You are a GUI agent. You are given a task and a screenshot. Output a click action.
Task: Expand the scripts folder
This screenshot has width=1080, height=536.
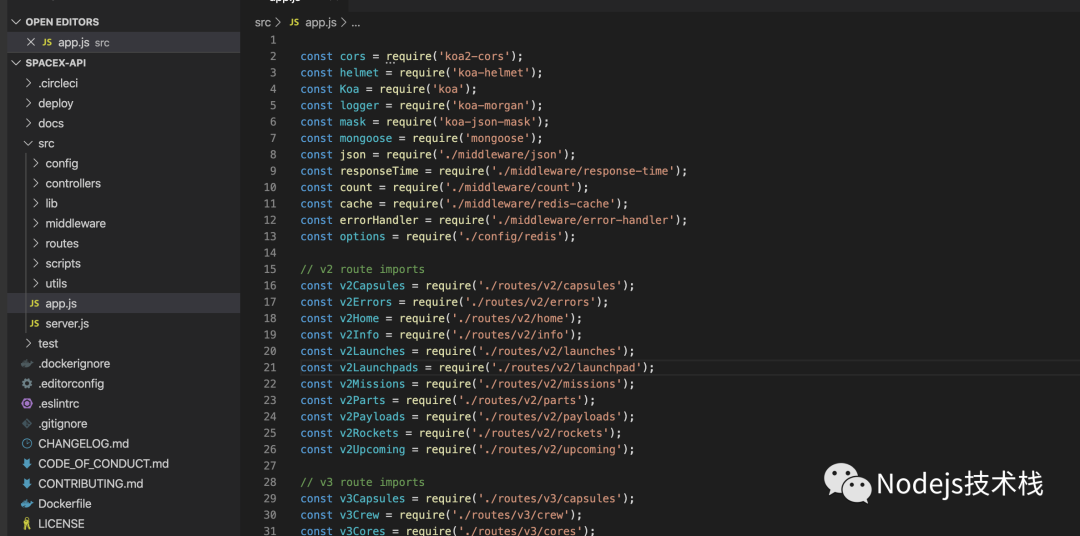click(x=36, y=263)
